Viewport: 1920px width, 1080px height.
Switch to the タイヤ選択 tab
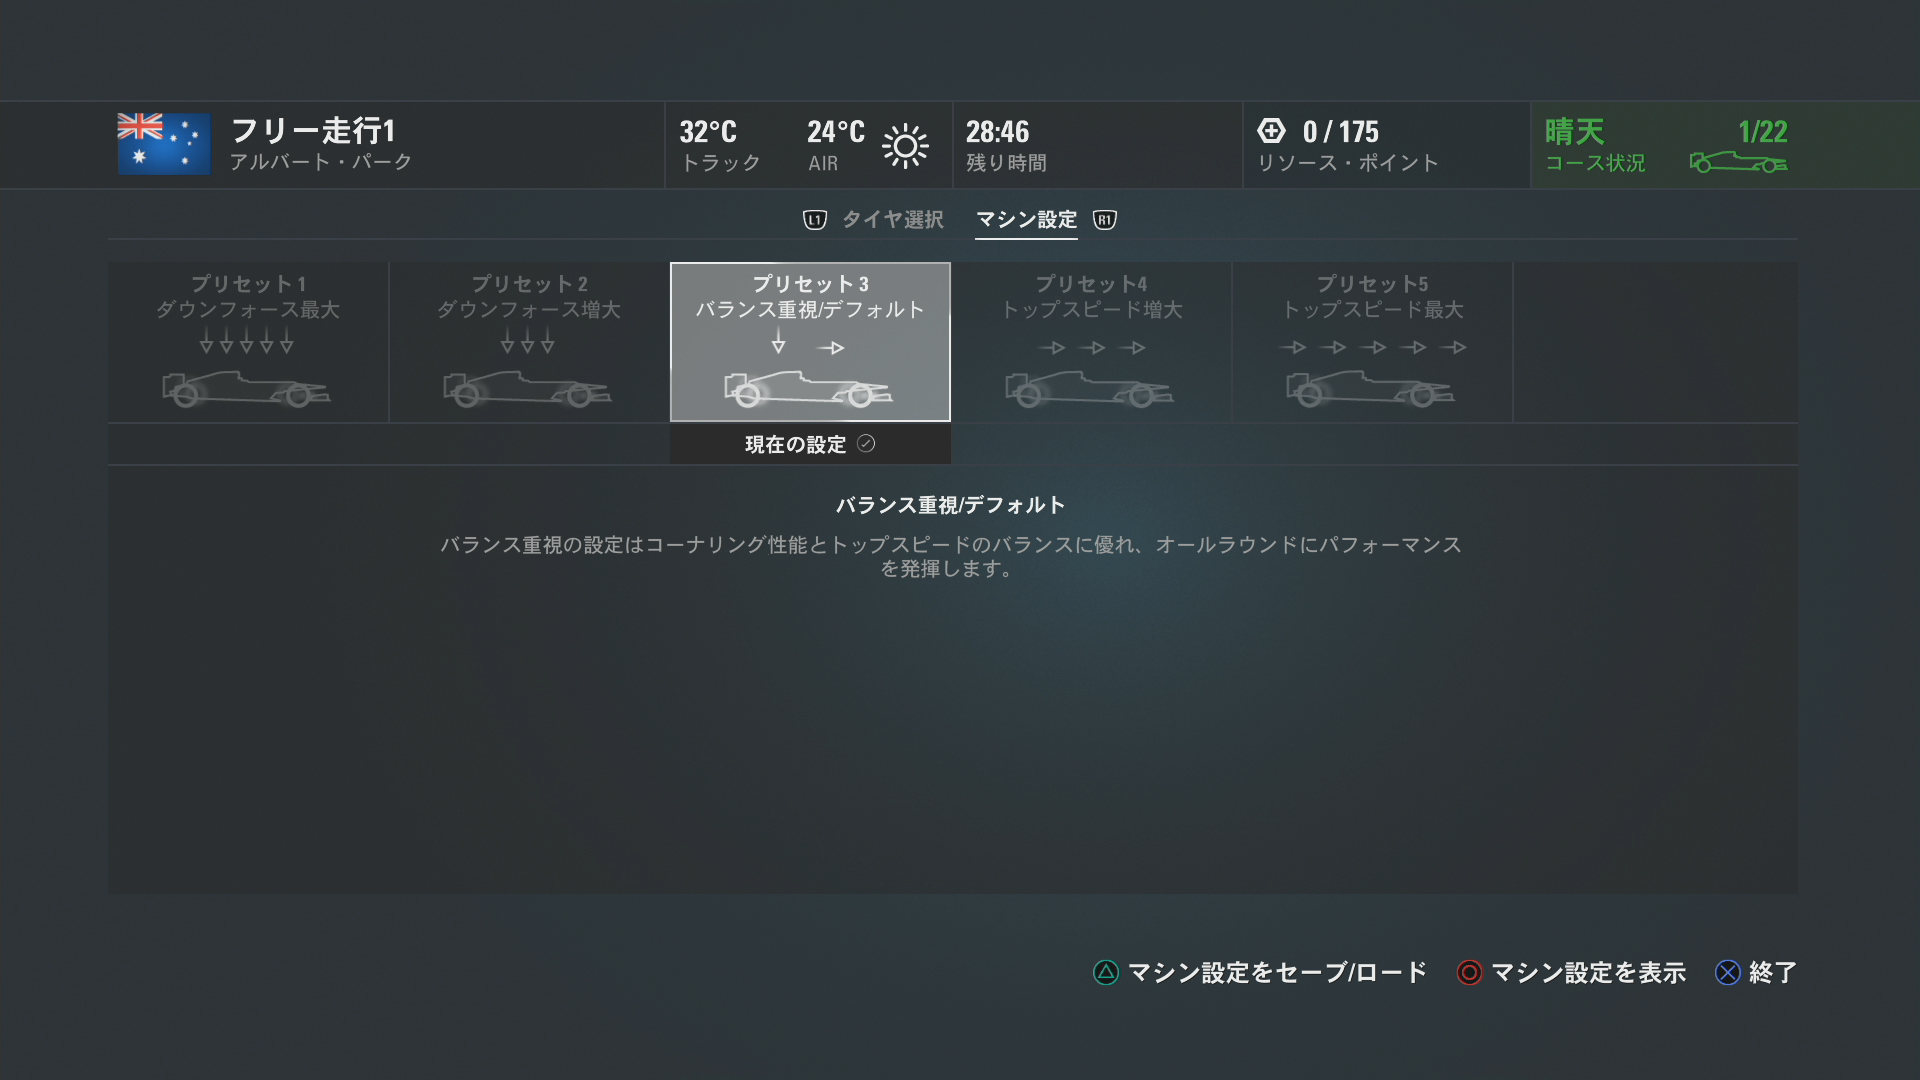[x=893, y=220]
